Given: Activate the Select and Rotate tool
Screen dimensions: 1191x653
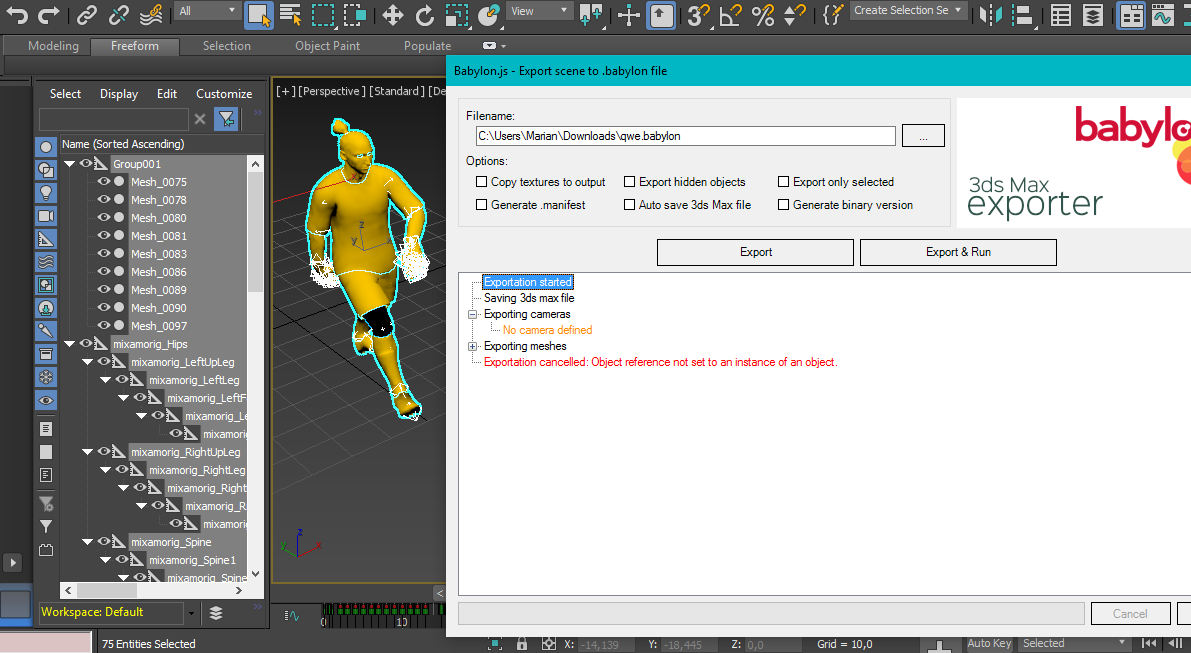Looking at the screenshot, I should pyautogui.click(x=425, y=14).
